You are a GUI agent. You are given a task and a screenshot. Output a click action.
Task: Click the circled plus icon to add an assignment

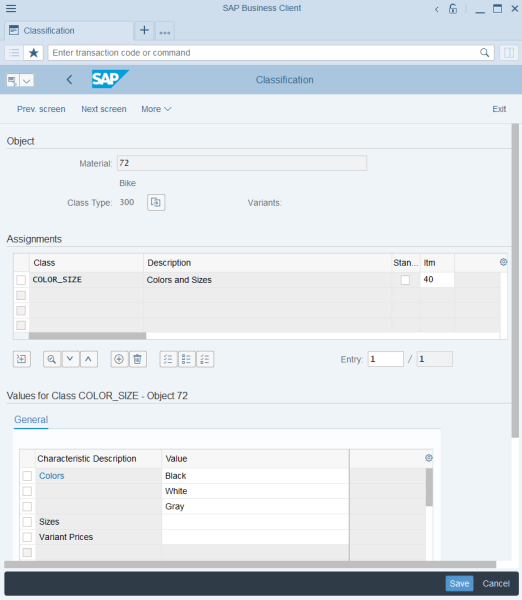pyautogui.click(x=119, y=359)
